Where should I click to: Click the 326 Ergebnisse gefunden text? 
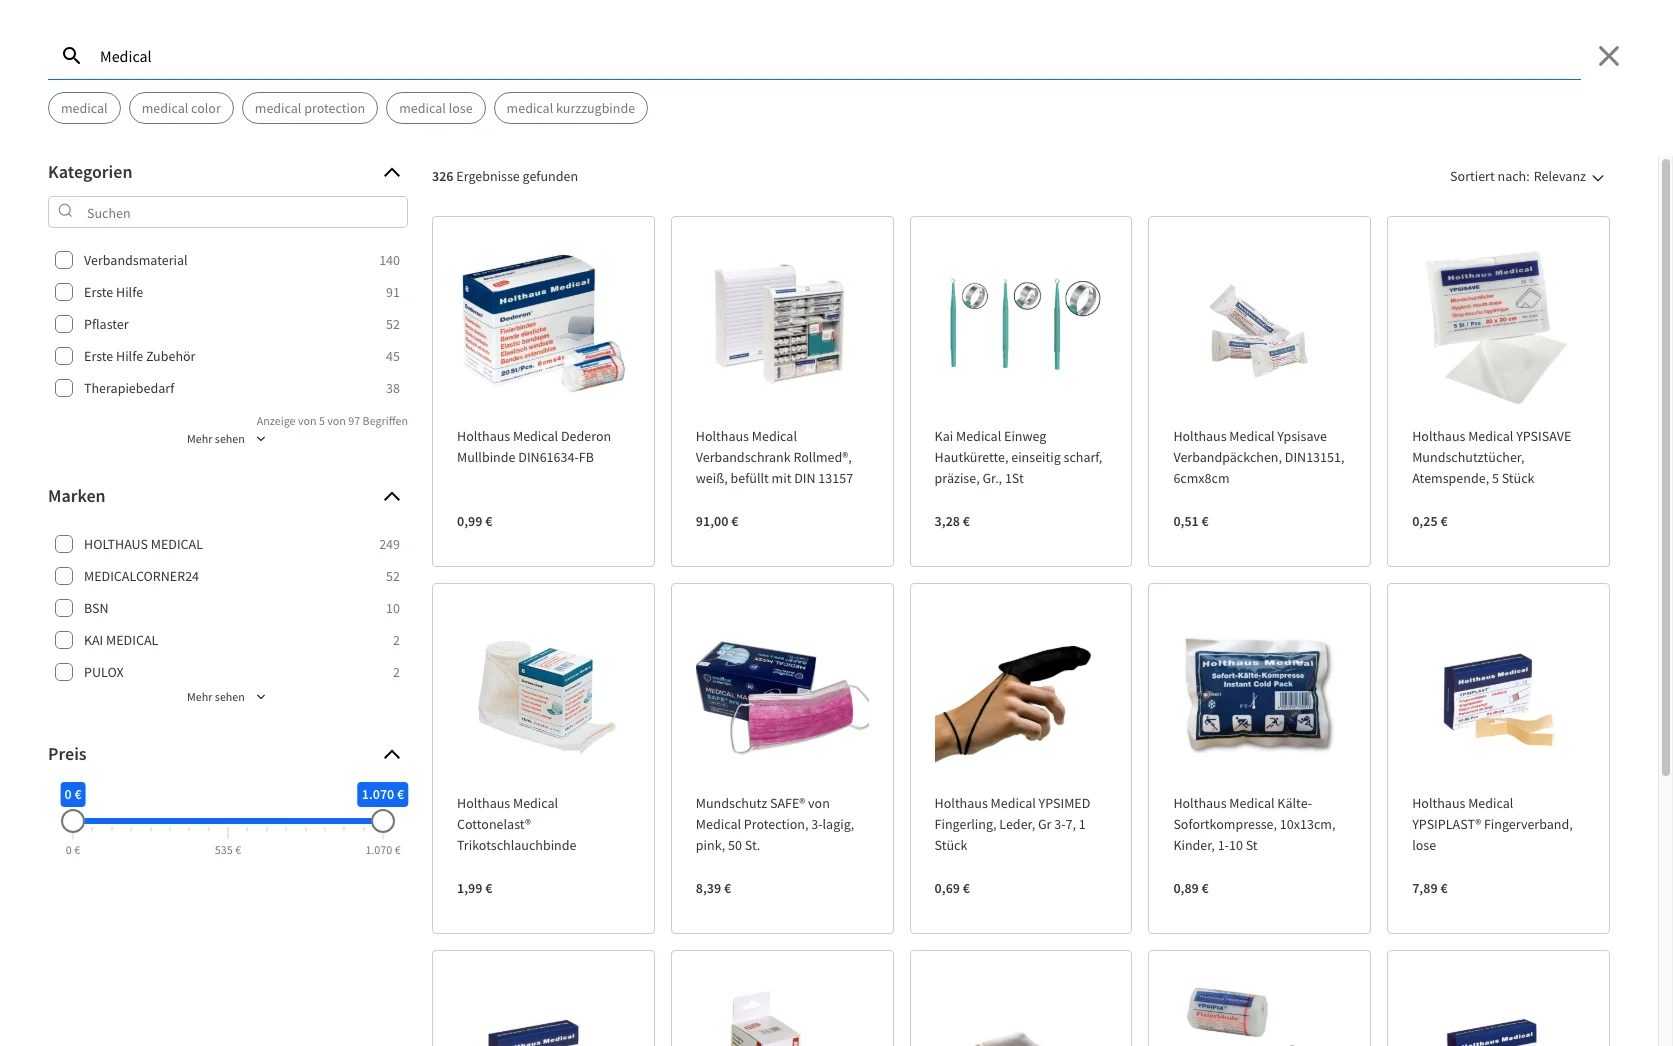tap(505, 177)
